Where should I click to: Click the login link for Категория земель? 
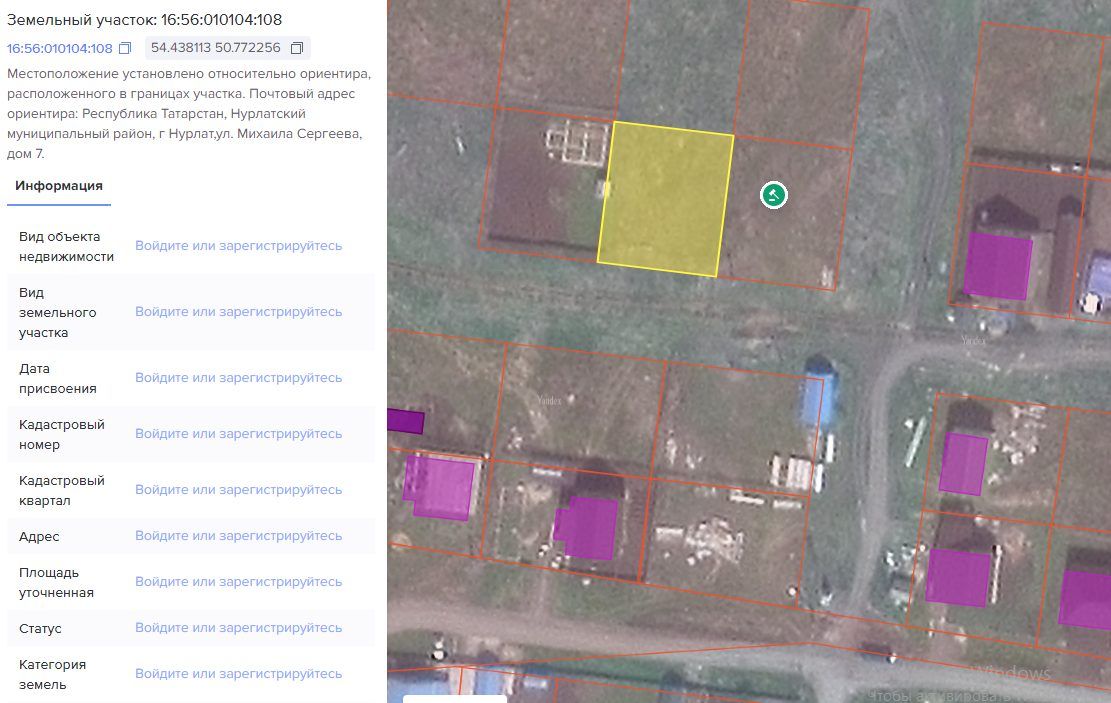[239, 674]
